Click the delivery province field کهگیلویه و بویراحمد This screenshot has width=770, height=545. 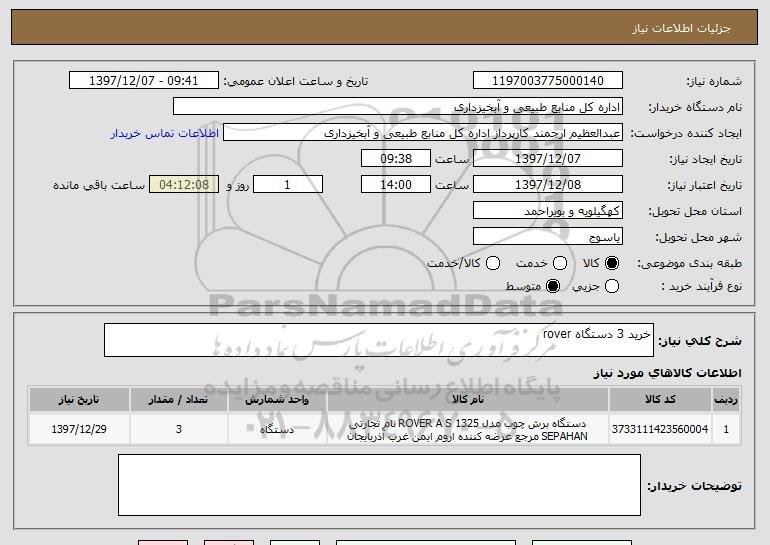pos(548,211)
